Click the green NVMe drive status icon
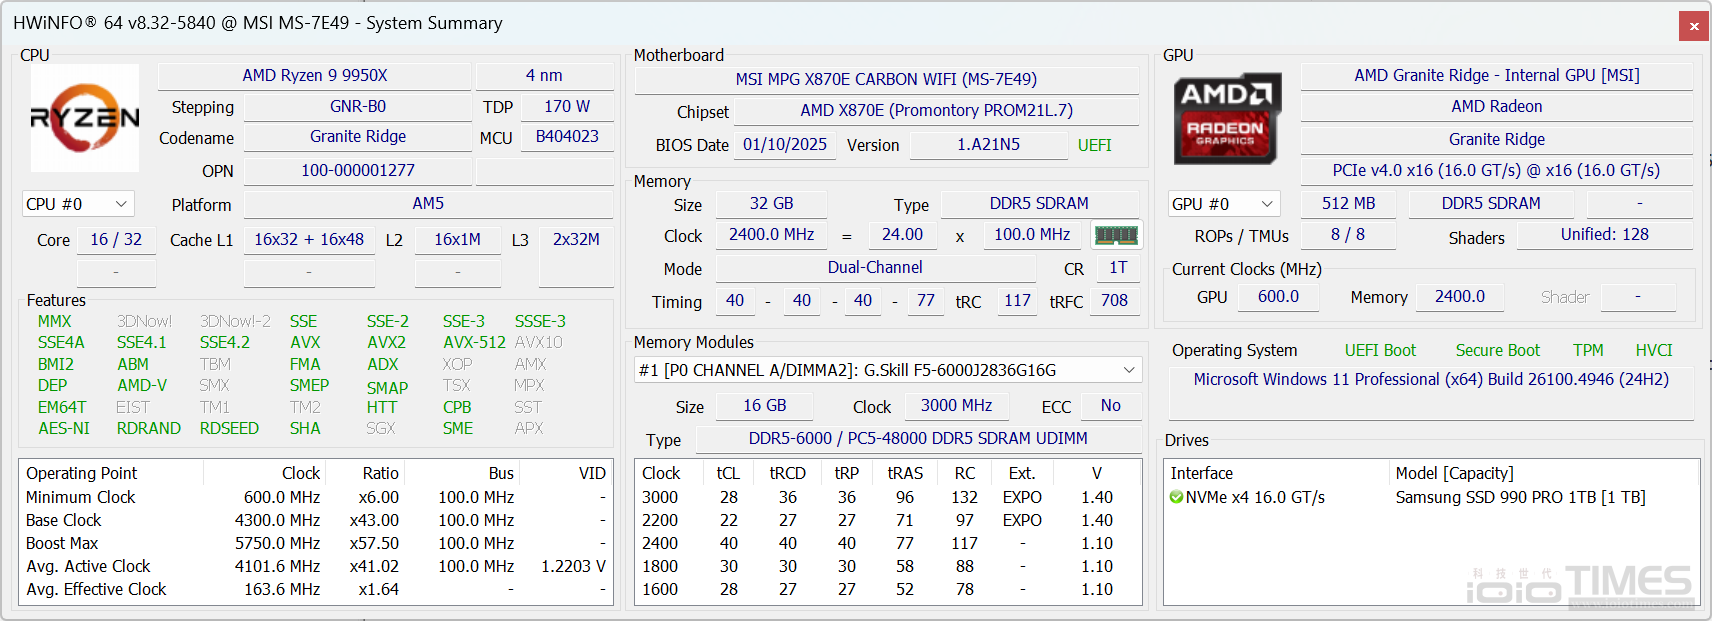 click(1176, 497)
